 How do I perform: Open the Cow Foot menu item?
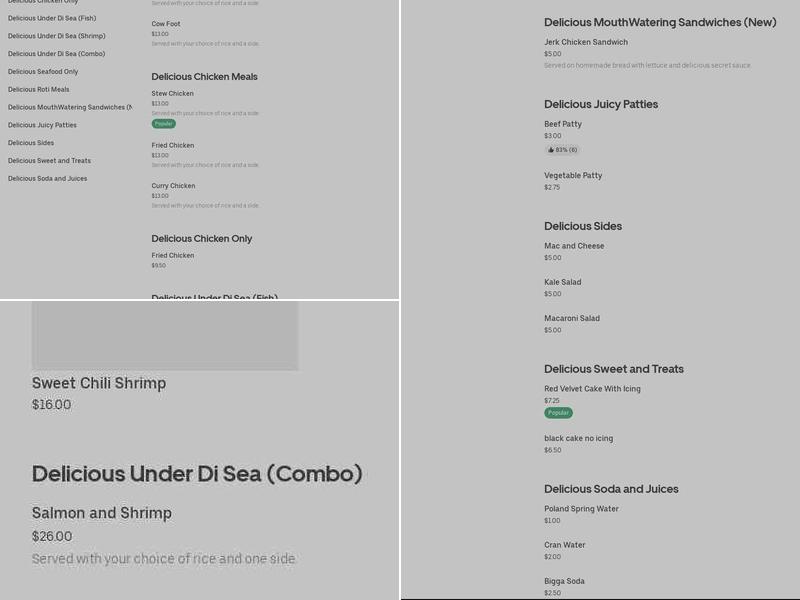pyautogui.click(x=166, y=24)
